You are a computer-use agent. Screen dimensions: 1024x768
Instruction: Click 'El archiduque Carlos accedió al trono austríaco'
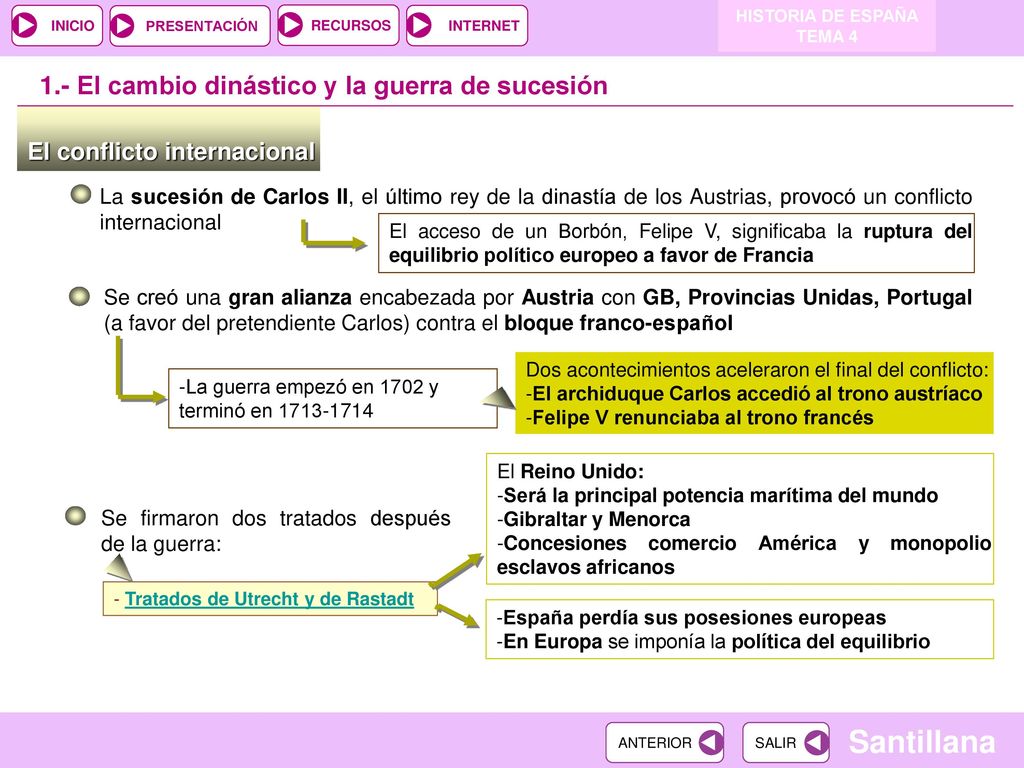(x=758, y=394)
